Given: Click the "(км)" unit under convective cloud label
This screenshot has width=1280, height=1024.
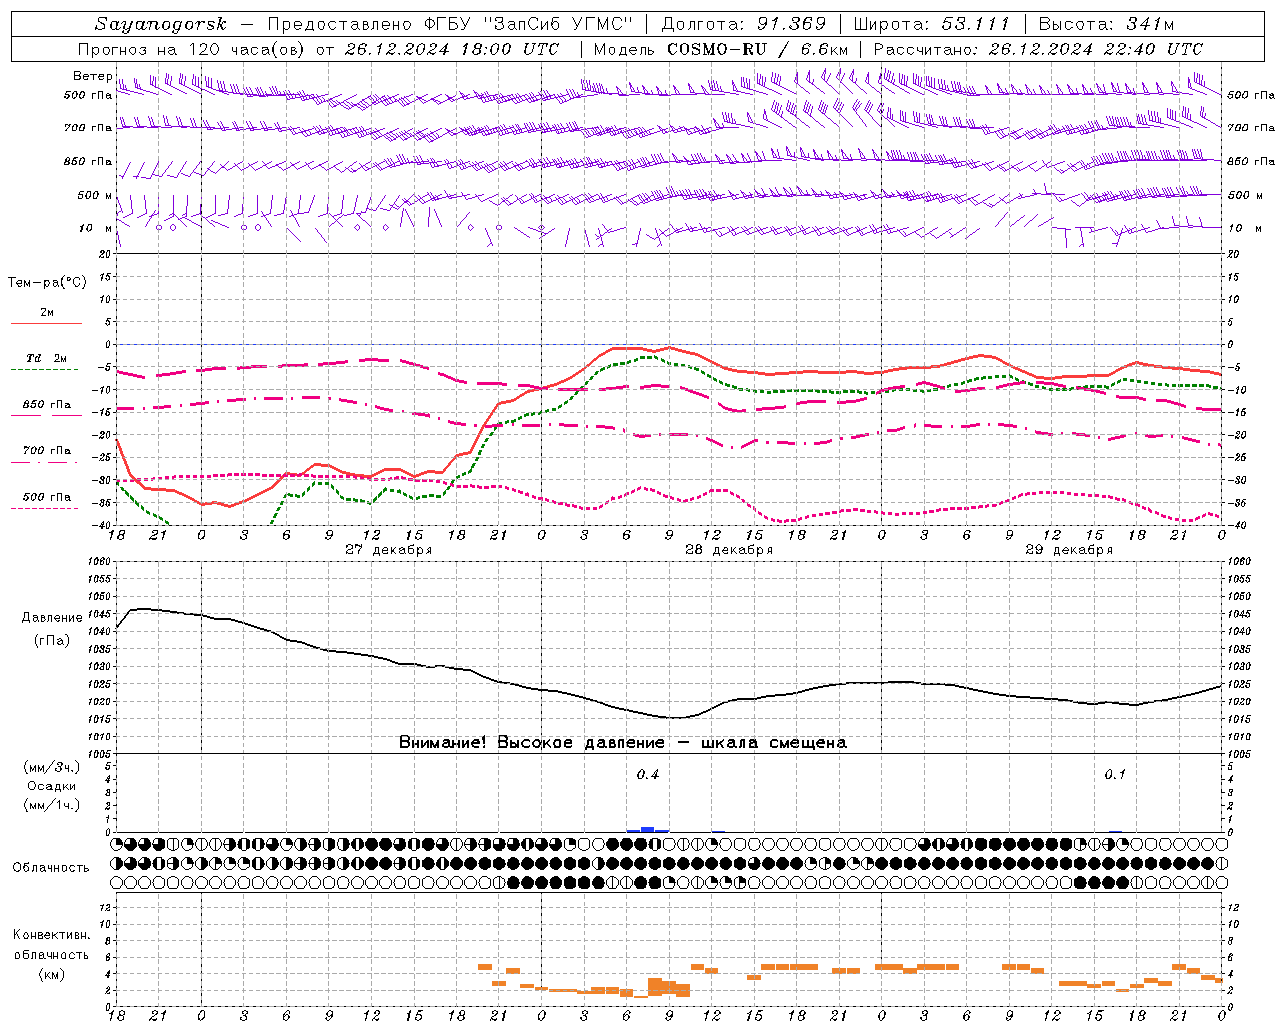Looking at the screenshot, I should 52,974.
